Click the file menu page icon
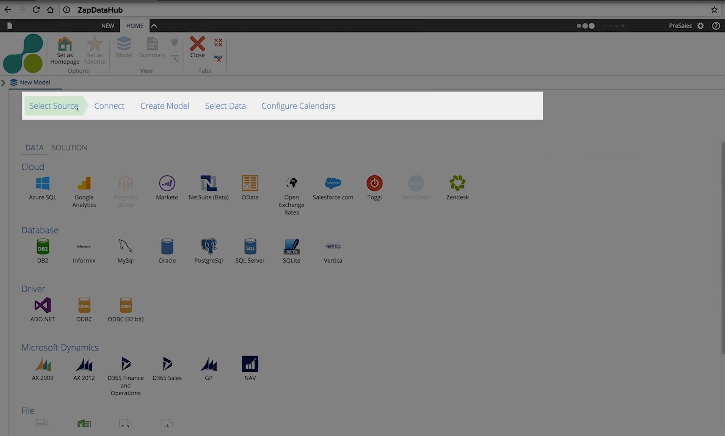Viewport: 725px width, 436px height. click(x=10, y=26)
